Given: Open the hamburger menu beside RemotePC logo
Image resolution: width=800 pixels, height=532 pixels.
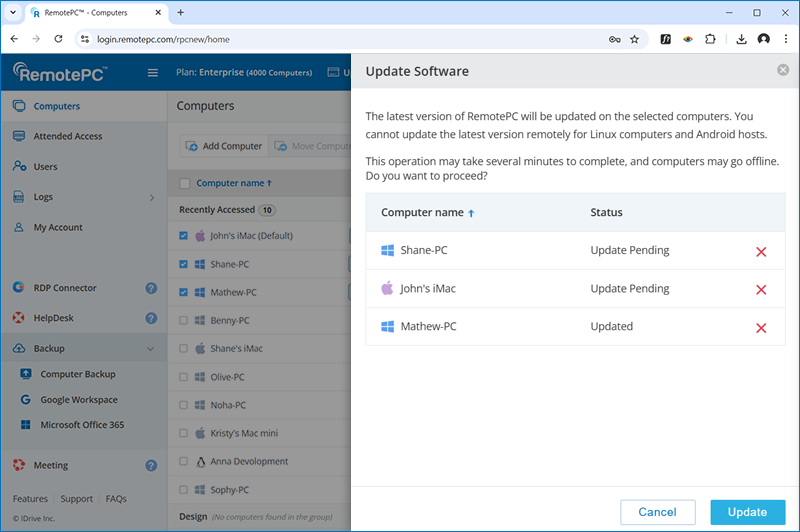Looking at the screenshot, I should click(x=153, y=72).
